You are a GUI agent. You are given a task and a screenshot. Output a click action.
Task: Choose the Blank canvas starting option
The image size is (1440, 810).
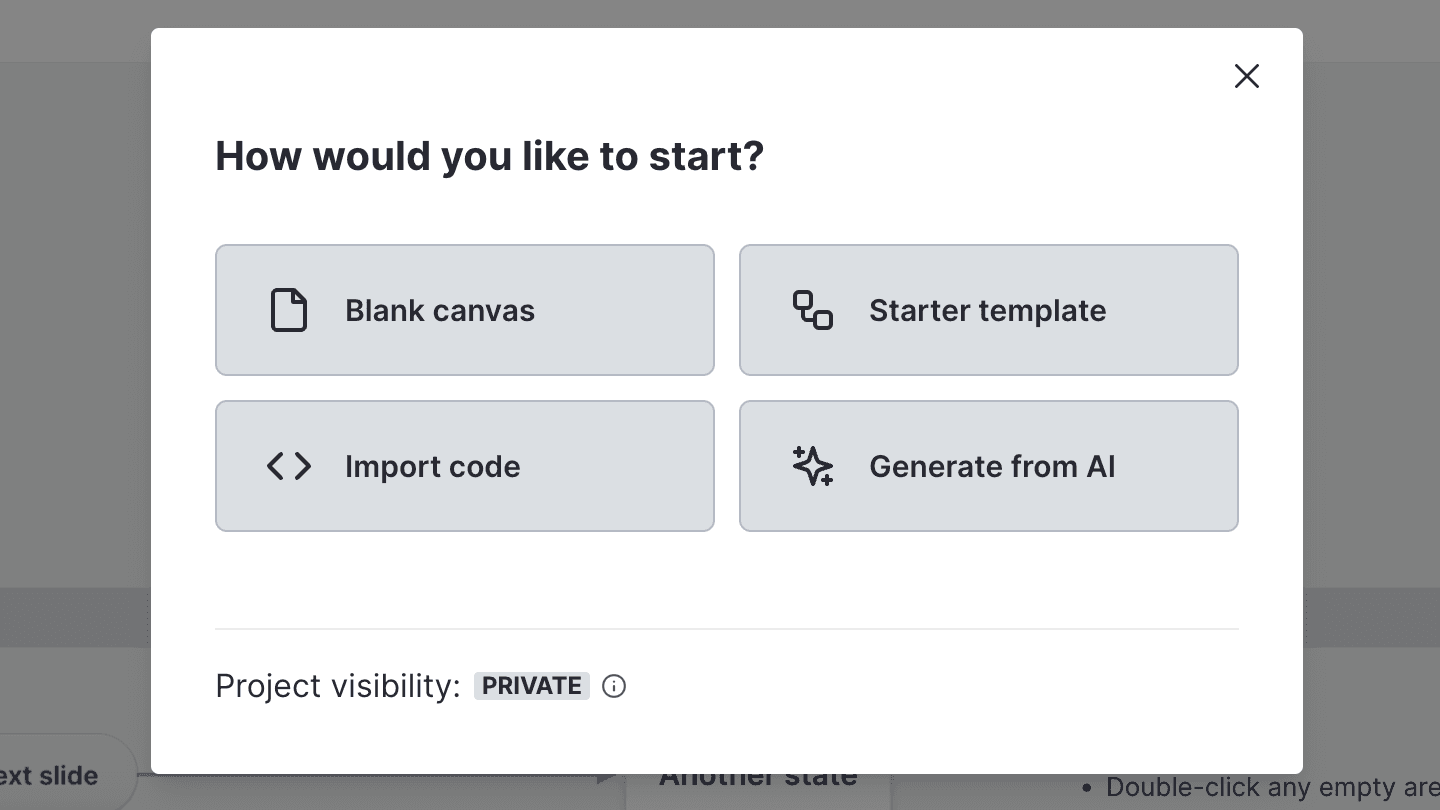tap(464, 310)
